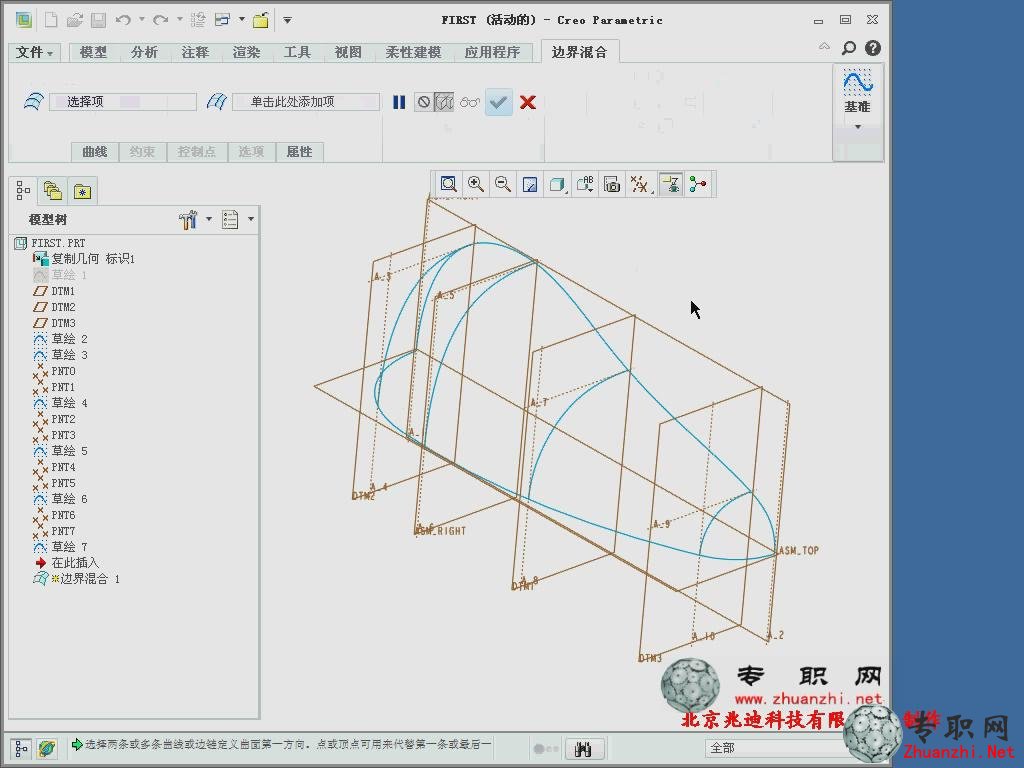Expand the redo history dropdown arrow

tap(180, 20)
